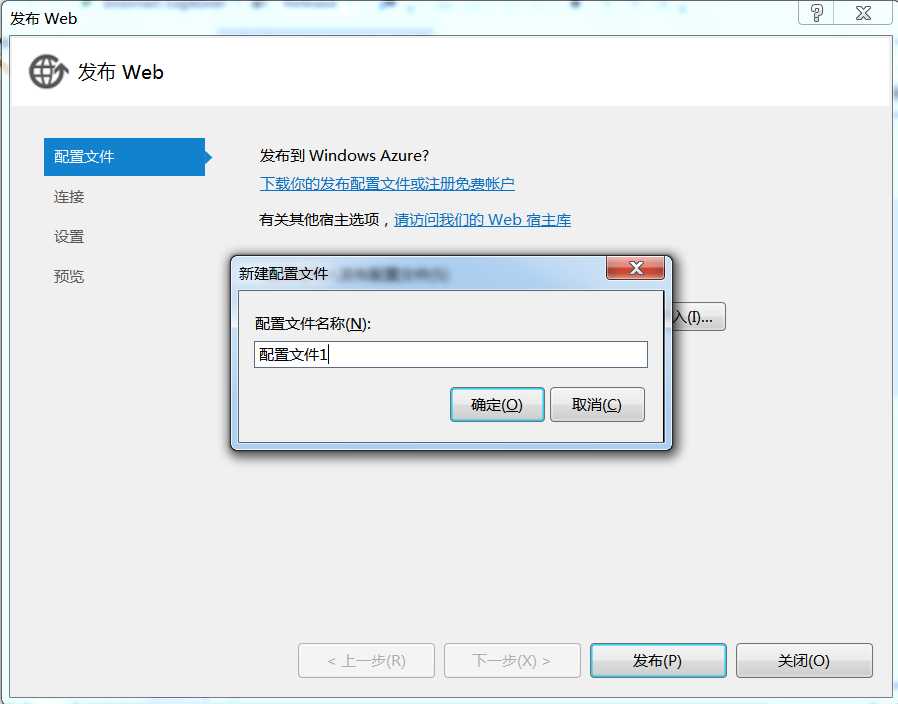The height and width of the screenshot is (704, 898).
Task: Click the 配置文件名称(N): label
Action: pyautogui.click(x=313, y=324)
